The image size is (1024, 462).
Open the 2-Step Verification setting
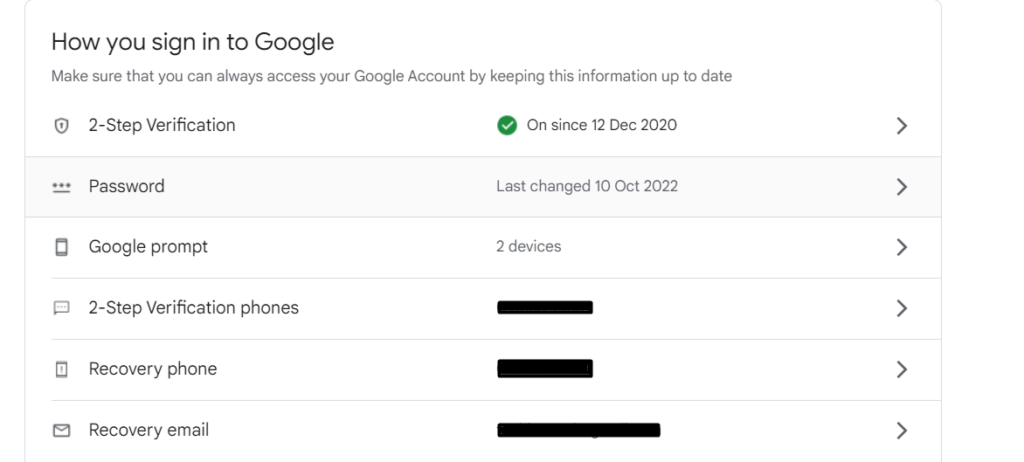click(162, 126)
